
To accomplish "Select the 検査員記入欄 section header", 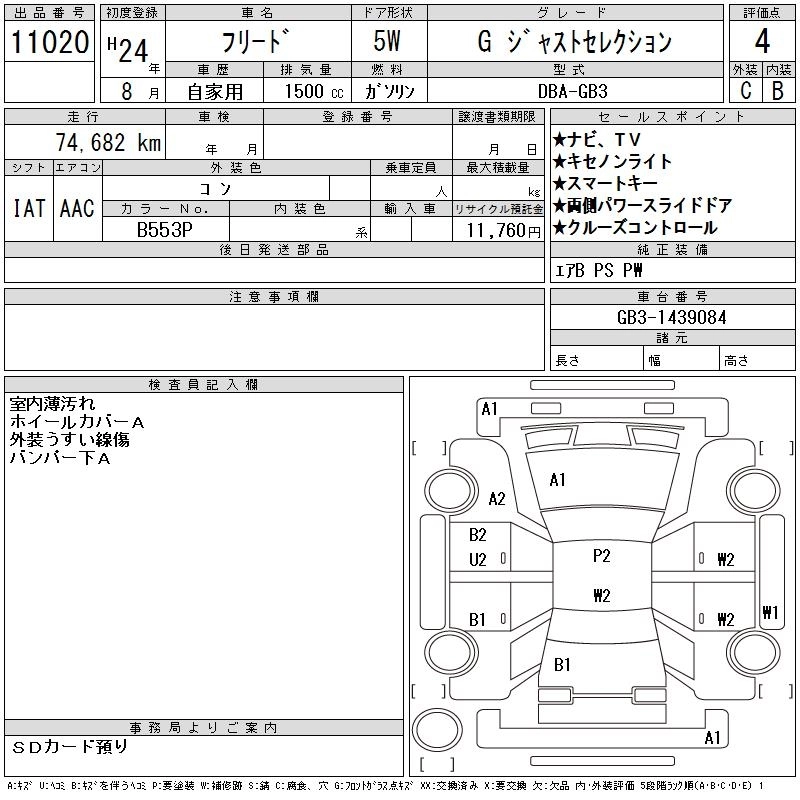I will click(204, 385).
